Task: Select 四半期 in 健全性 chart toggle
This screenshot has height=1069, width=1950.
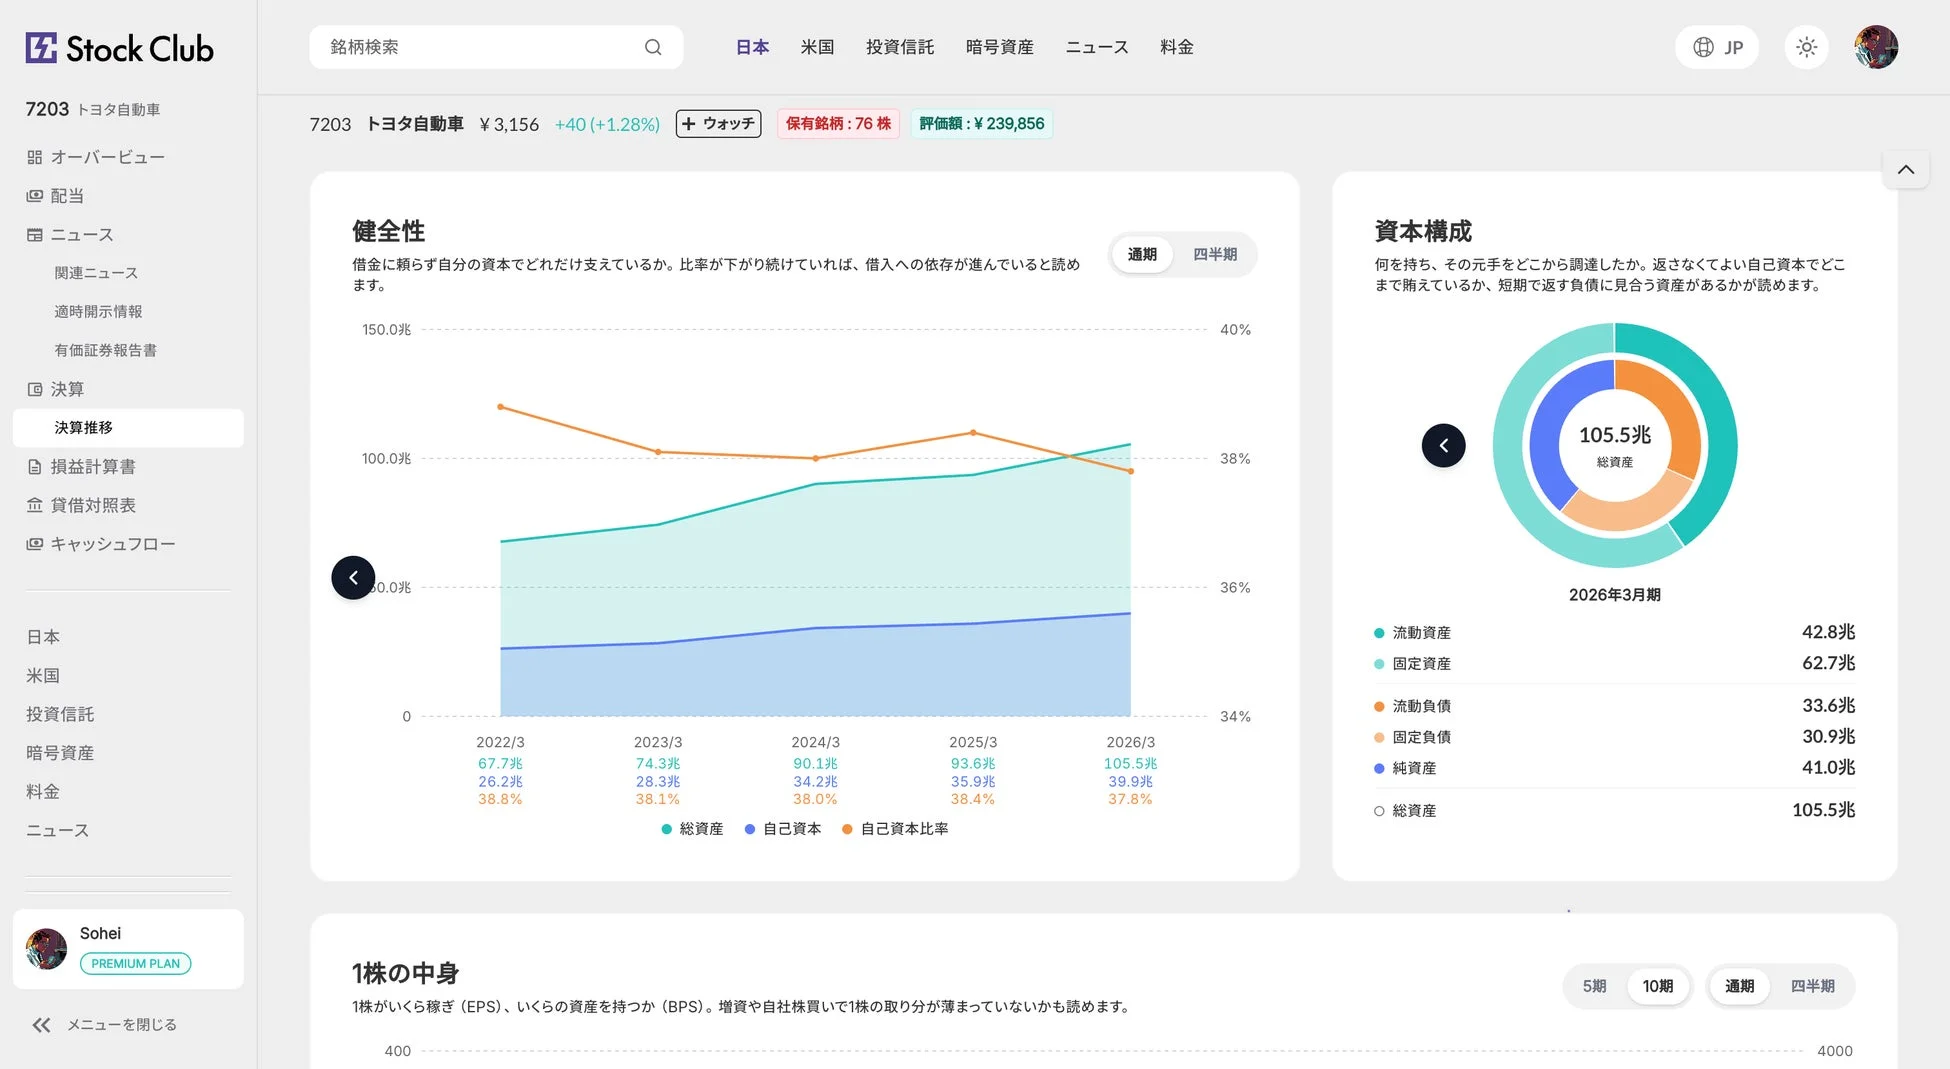Action: point(1215,255)
